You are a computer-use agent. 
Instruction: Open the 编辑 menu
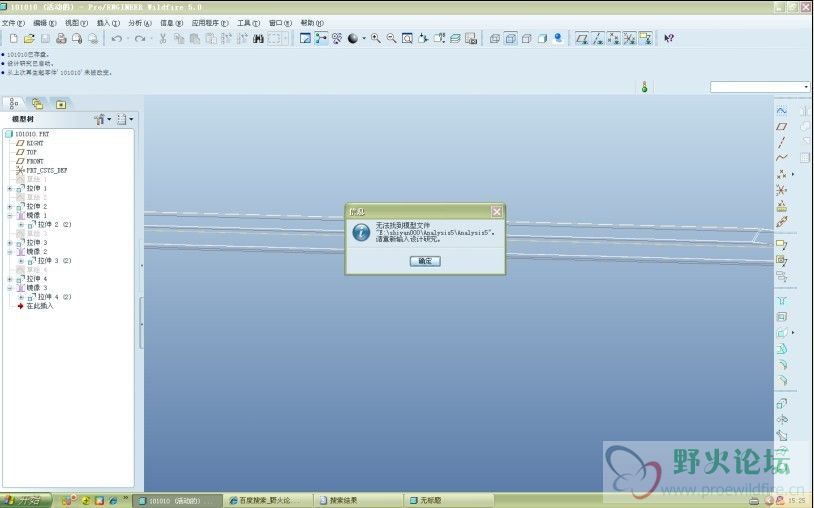(x=45, y=23)
